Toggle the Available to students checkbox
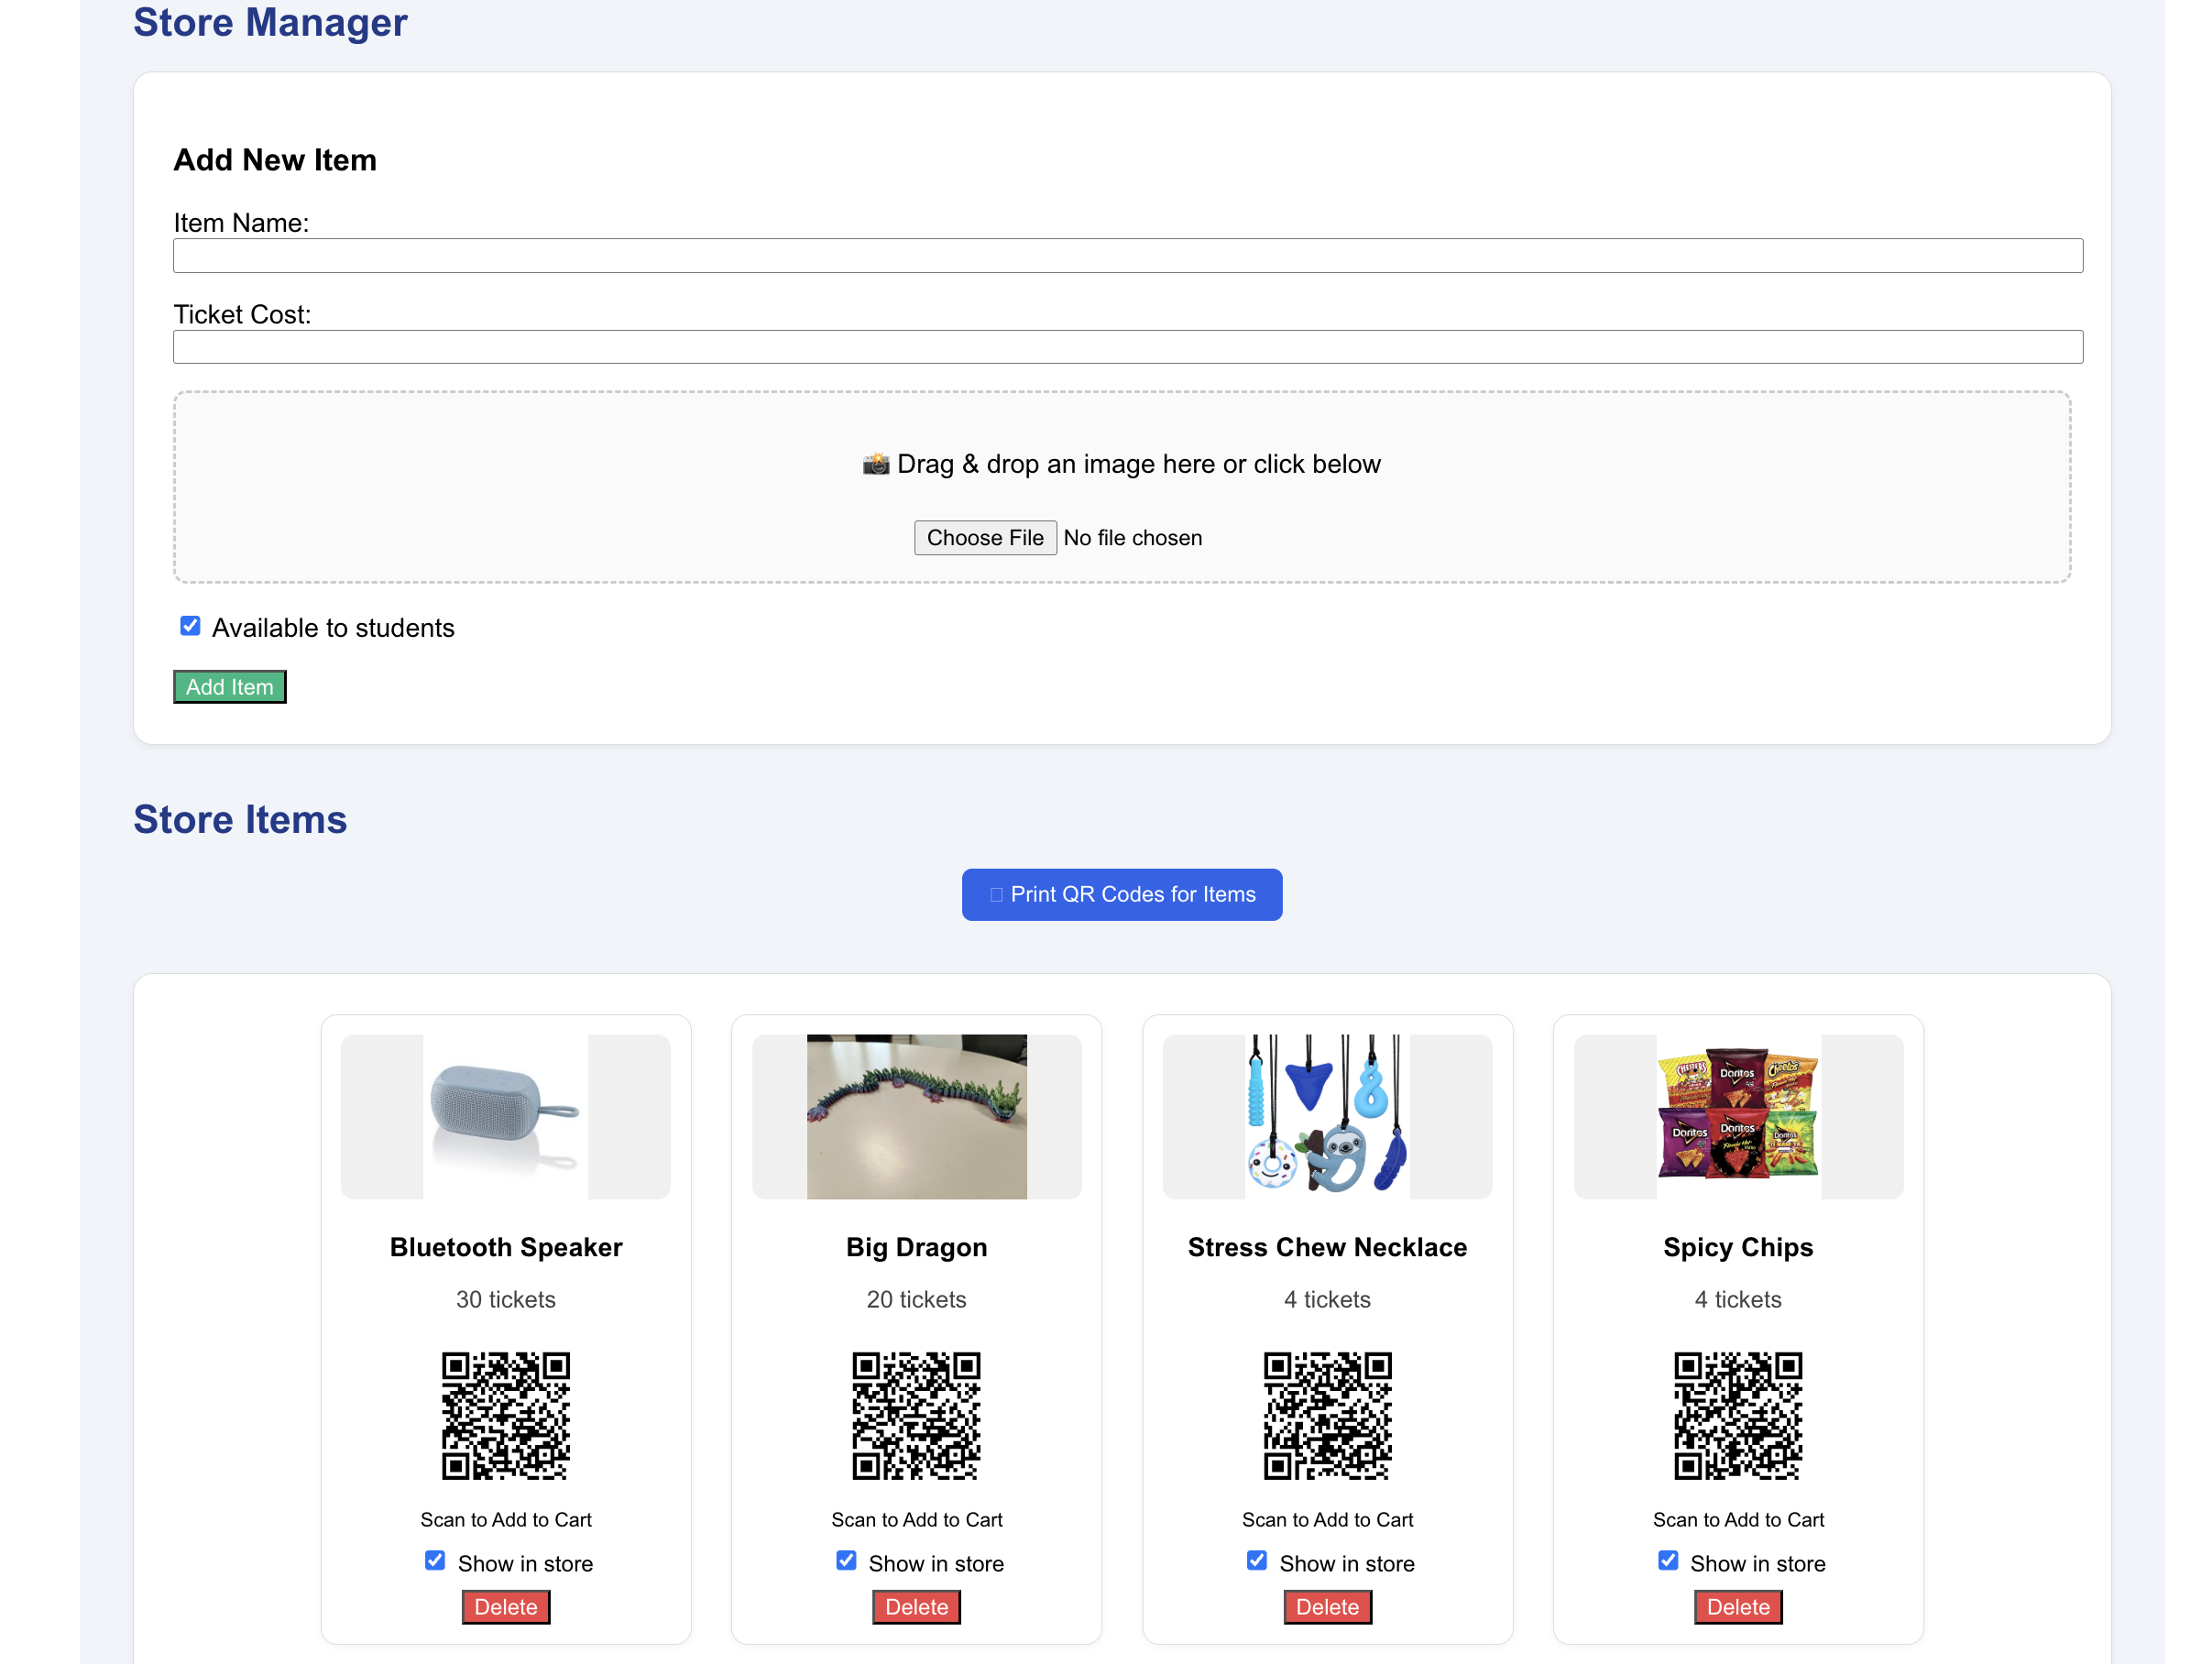 [190, 626]
